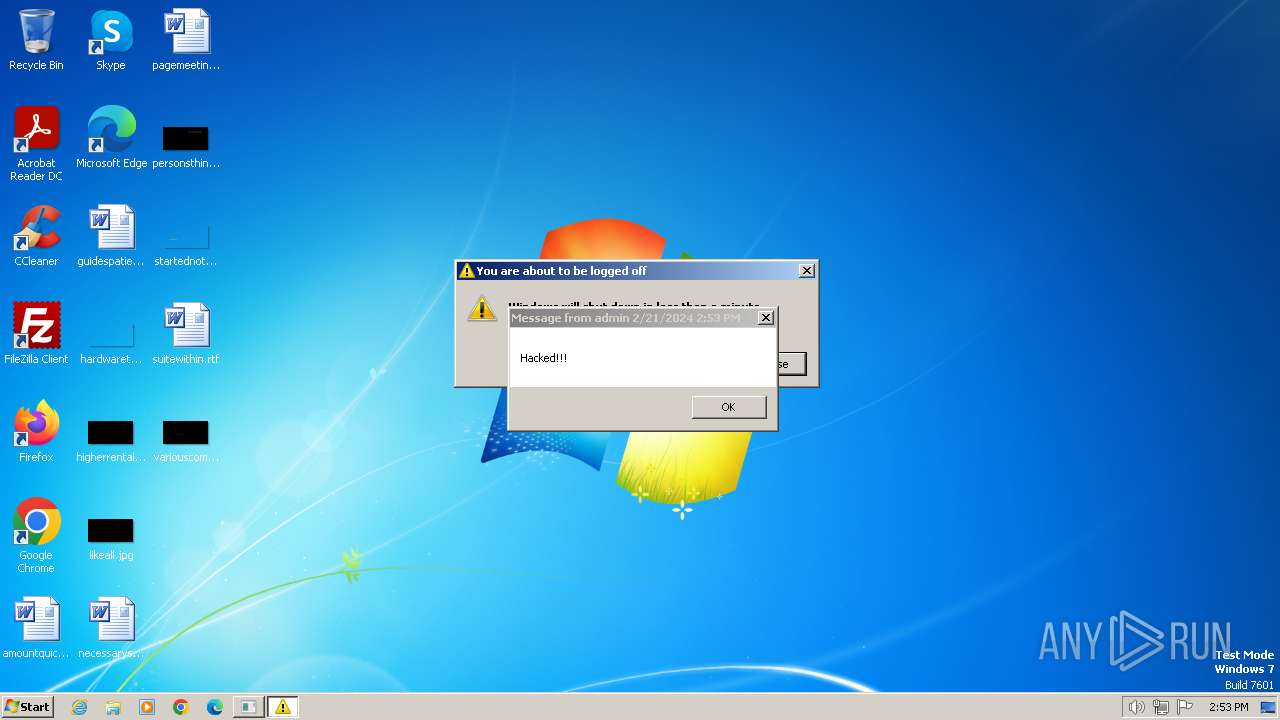Screen dimensions: 1280x720
Task: Switch to the running app taskbar button beside Edge
Action: click(248, 707)
